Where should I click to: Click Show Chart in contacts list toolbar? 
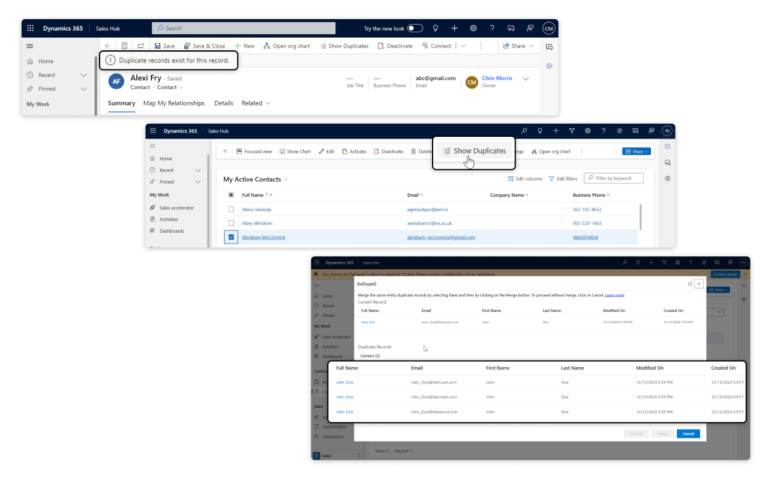(x=295, y=151)
